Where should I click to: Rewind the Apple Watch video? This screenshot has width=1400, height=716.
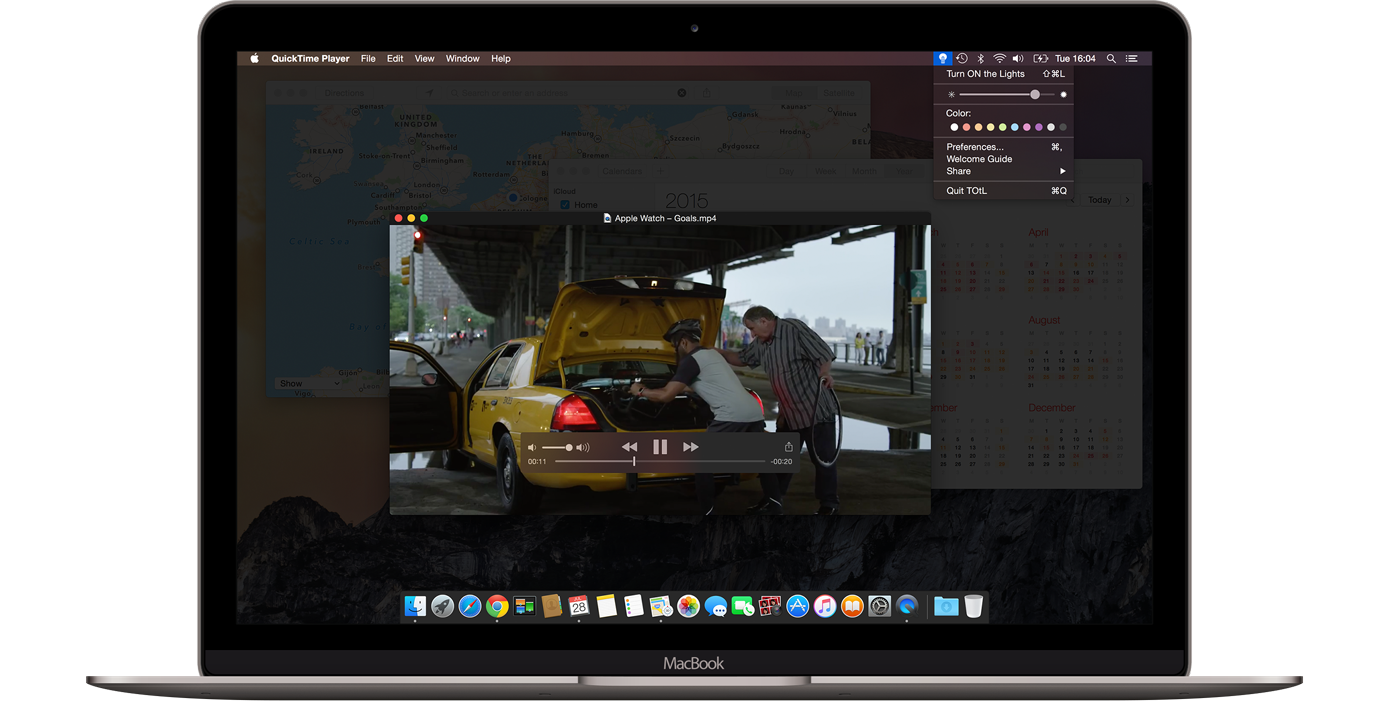(x=629, y=447)
